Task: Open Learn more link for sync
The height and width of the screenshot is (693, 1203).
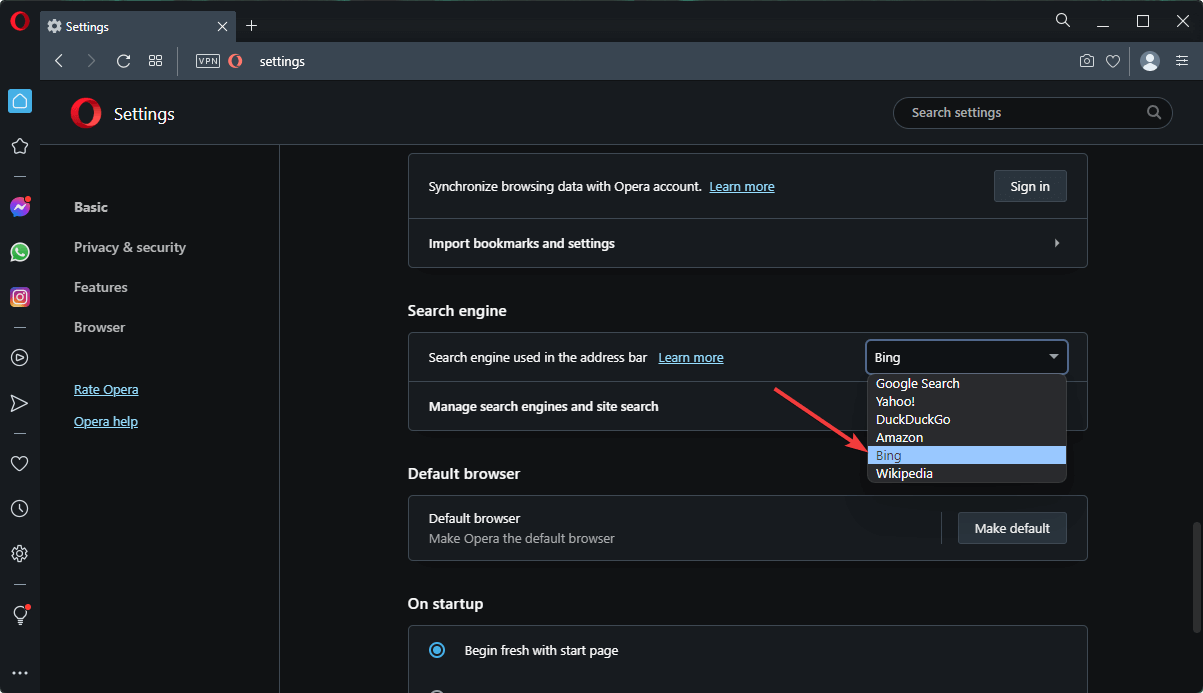Action: [742, 186]
